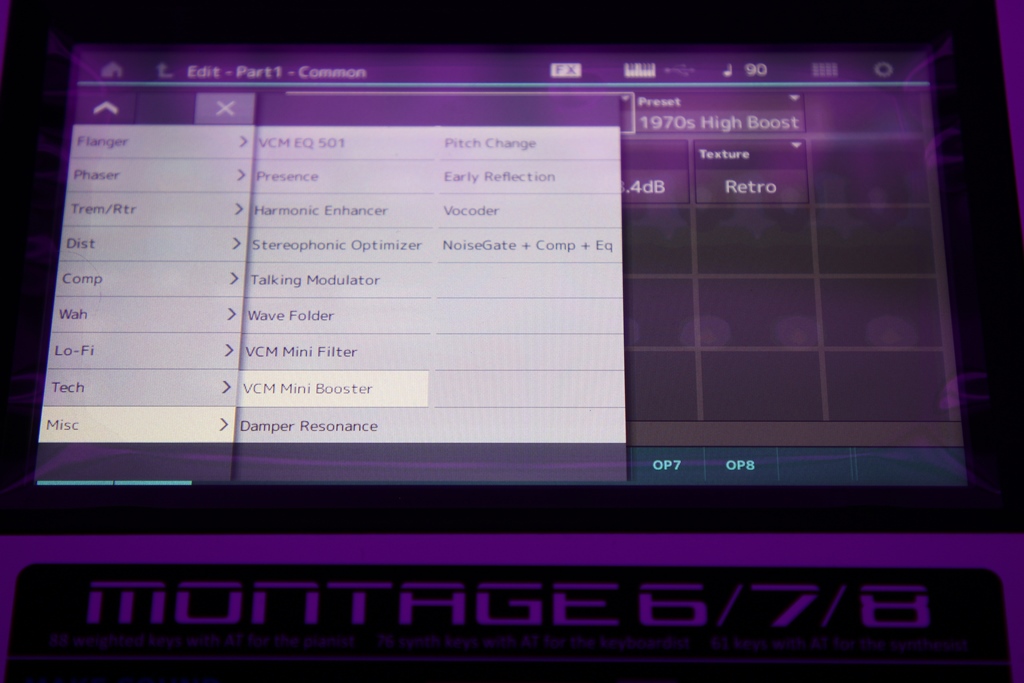Open the settings gear icon

pos(883,69)
